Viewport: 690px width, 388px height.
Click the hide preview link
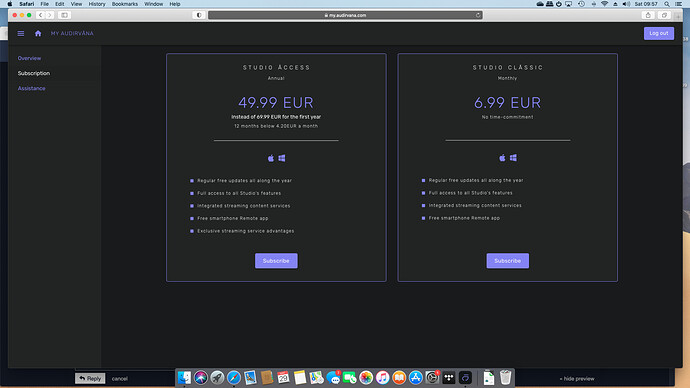(x=576, y=378)
